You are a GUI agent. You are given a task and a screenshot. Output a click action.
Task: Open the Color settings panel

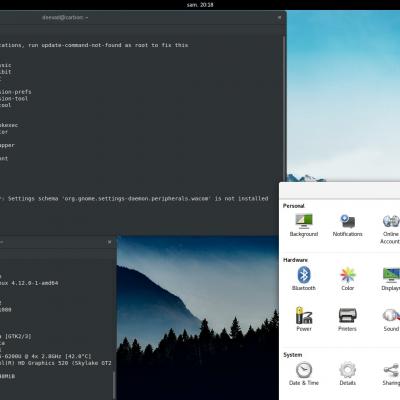tap(347, 278)
